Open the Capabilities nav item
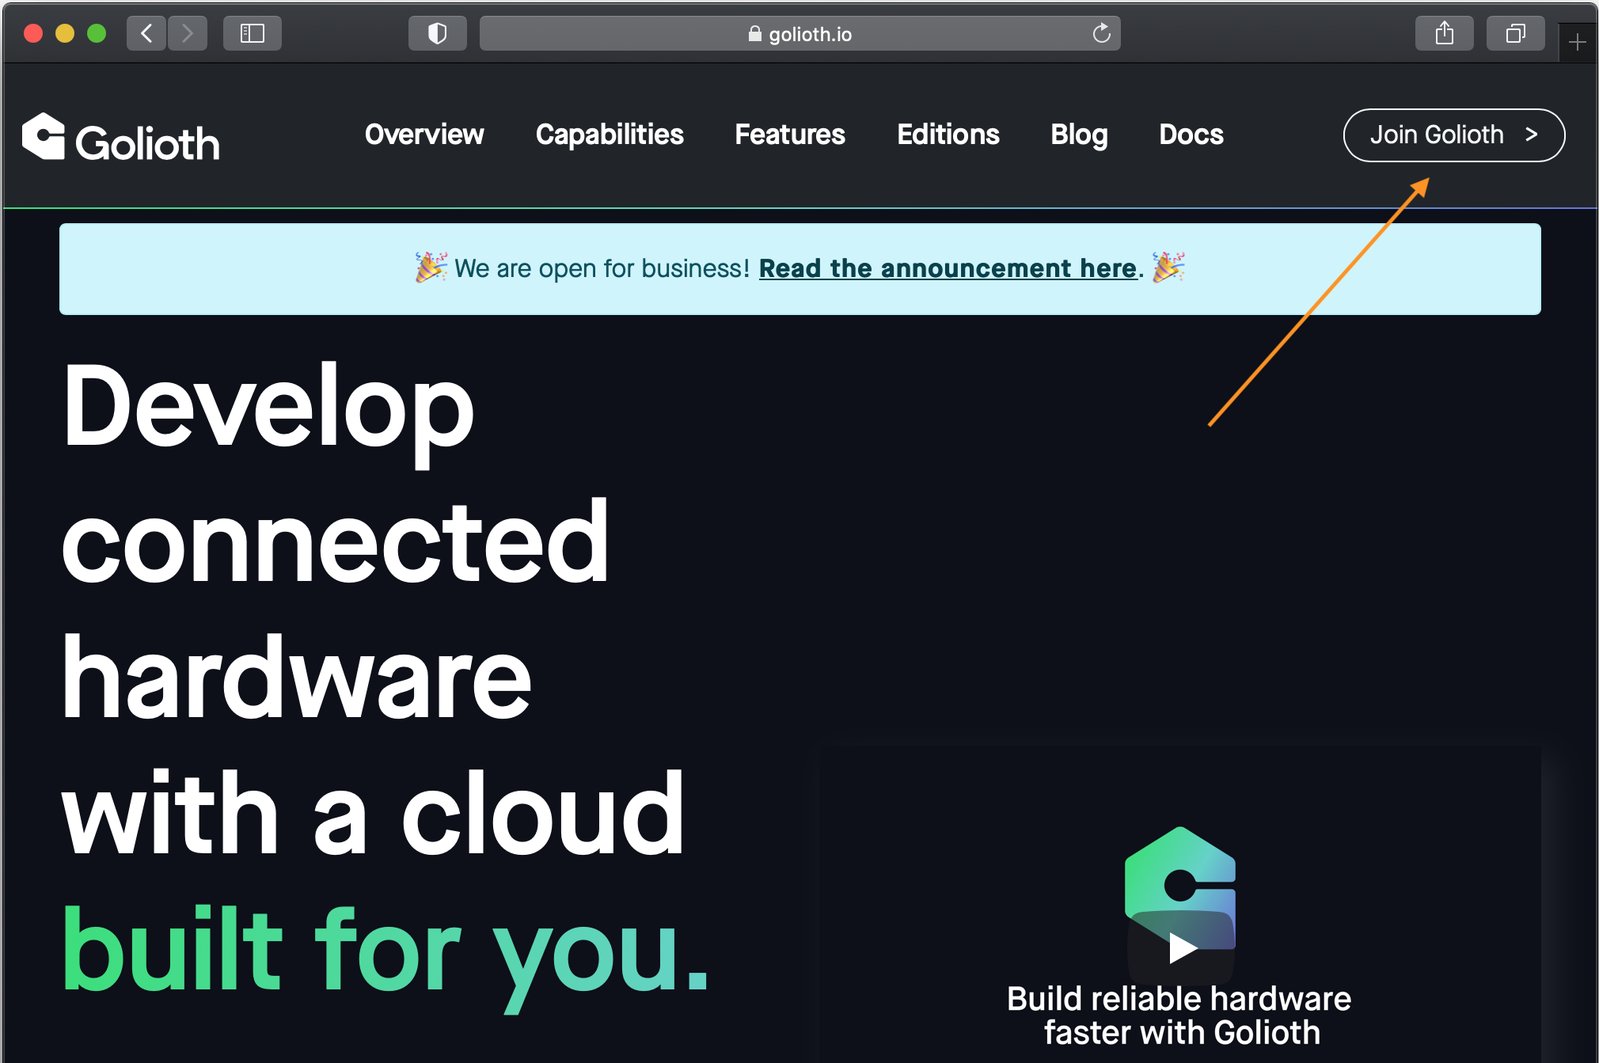Viewport: 1599px width, 1063px height. 609,135
